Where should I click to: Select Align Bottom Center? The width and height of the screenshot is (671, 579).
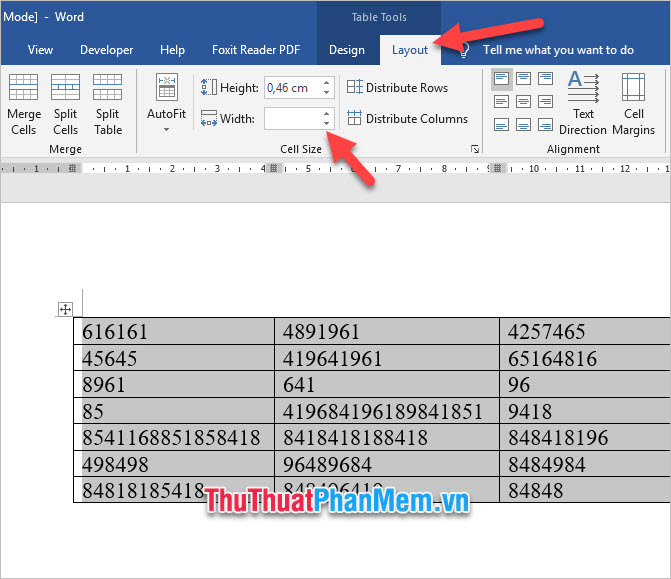[x=523, y=125]
